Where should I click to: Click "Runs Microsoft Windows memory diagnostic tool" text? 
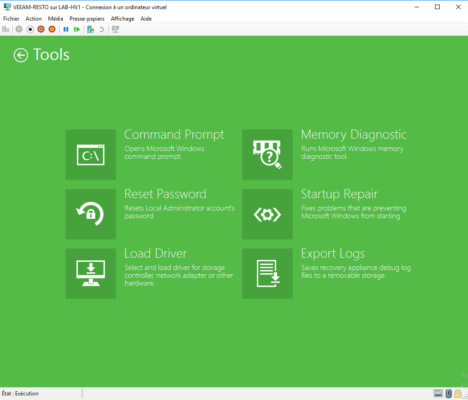point(352,153)
